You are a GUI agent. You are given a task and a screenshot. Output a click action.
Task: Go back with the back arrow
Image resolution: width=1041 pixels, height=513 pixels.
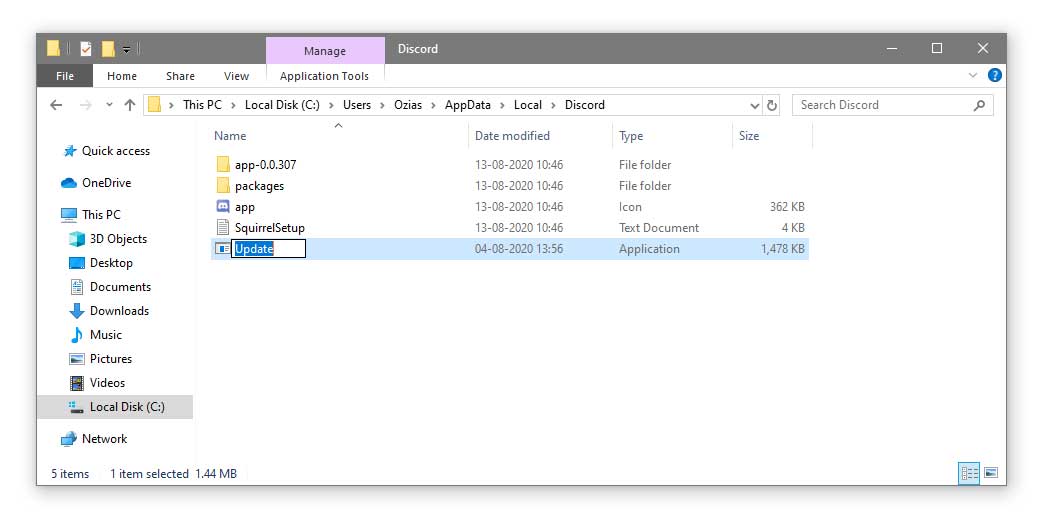56,105
